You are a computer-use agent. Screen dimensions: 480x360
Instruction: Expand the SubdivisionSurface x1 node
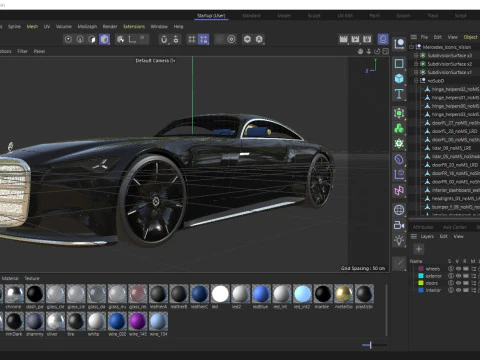416,72
